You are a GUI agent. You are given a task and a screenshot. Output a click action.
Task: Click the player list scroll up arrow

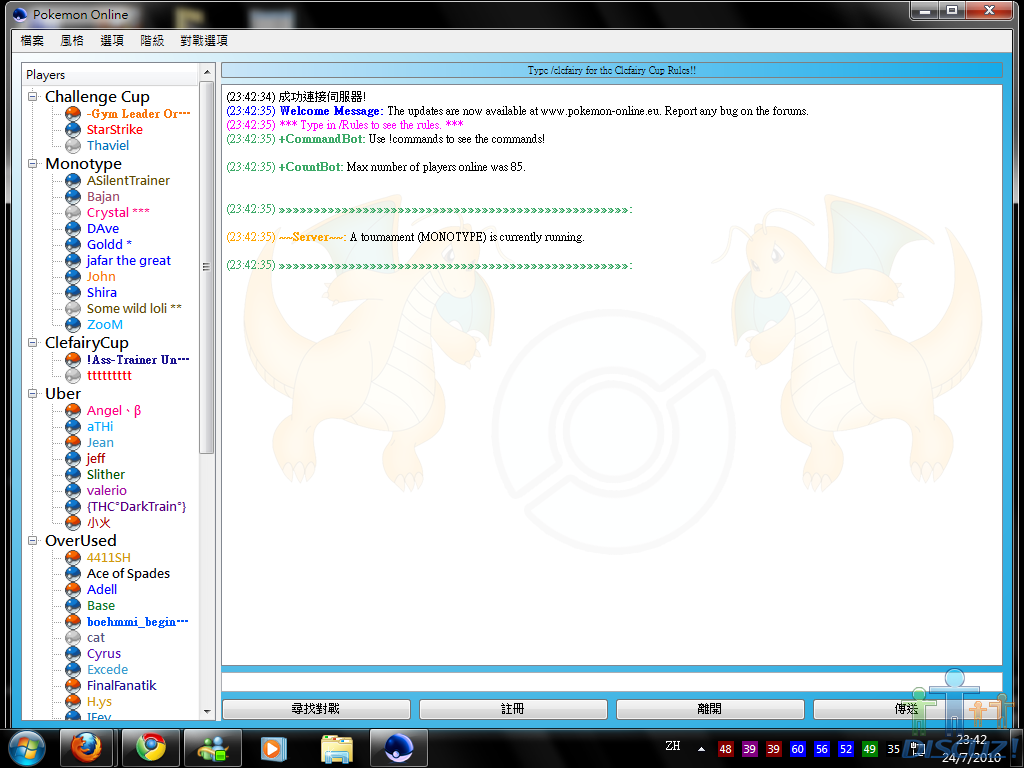coord(206,72)
